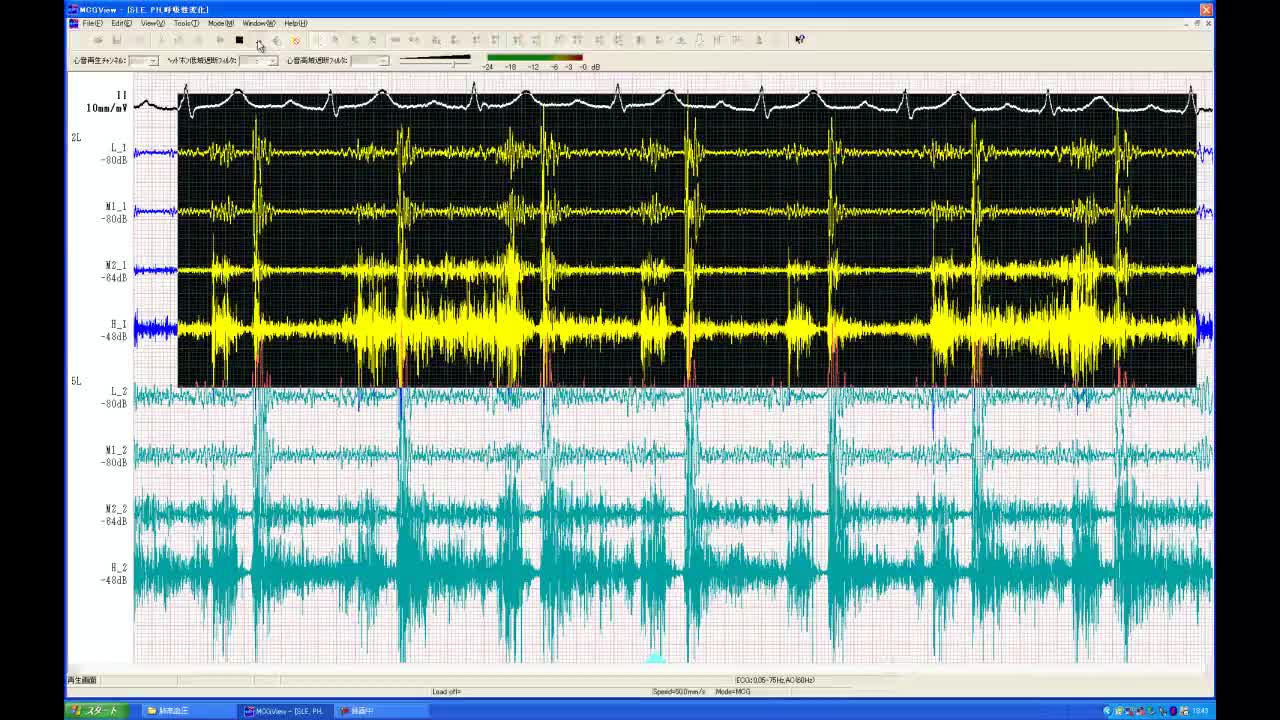
Task: Stop playback with the black square button
Action: pos(239,40)
